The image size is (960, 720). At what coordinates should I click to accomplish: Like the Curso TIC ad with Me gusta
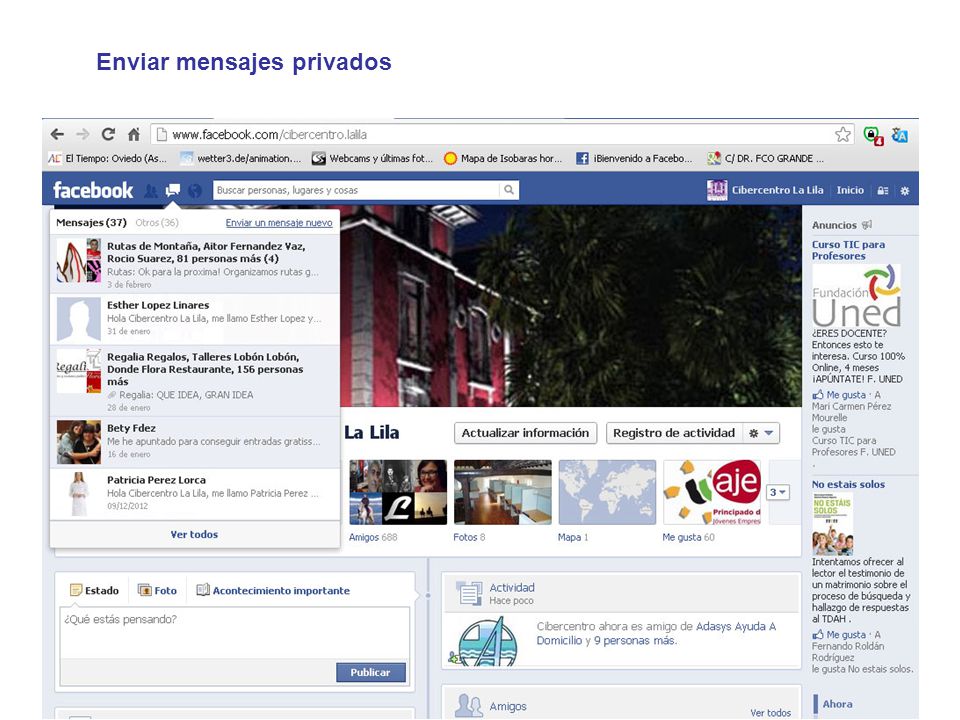point(839,396)
